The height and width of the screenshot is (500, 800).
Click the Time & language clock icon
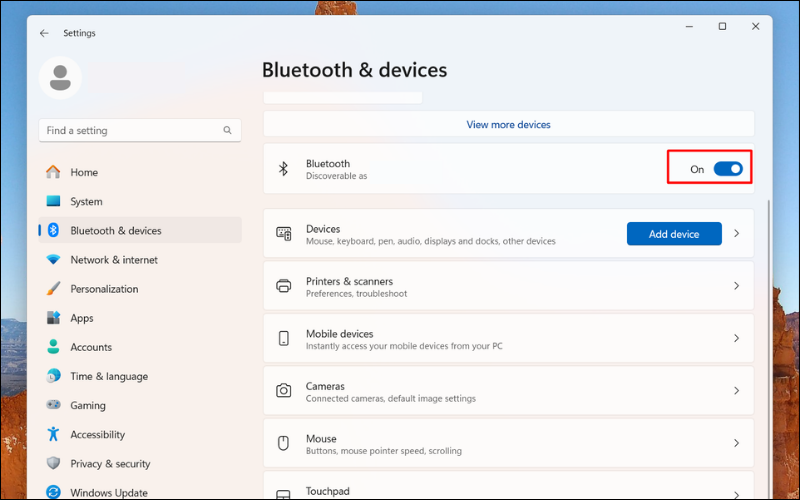click(53, 376)
